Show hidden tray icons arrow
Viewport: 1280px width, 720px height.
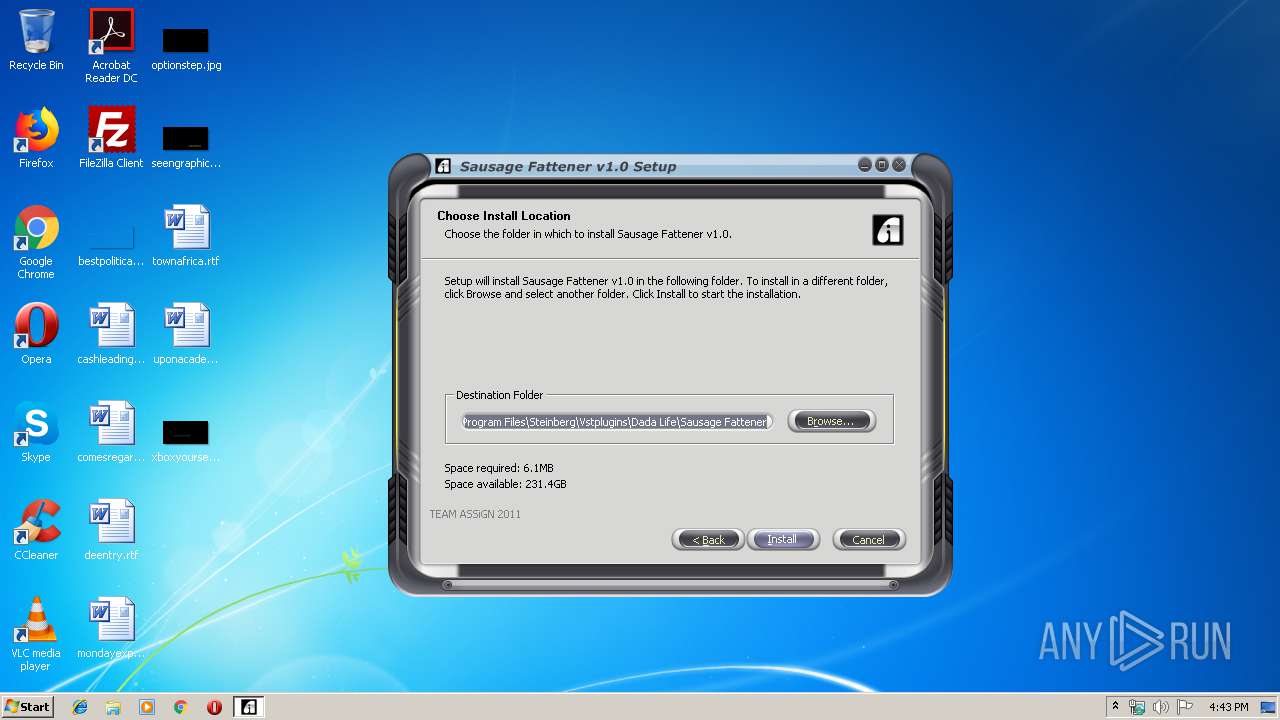(1115, 707)
